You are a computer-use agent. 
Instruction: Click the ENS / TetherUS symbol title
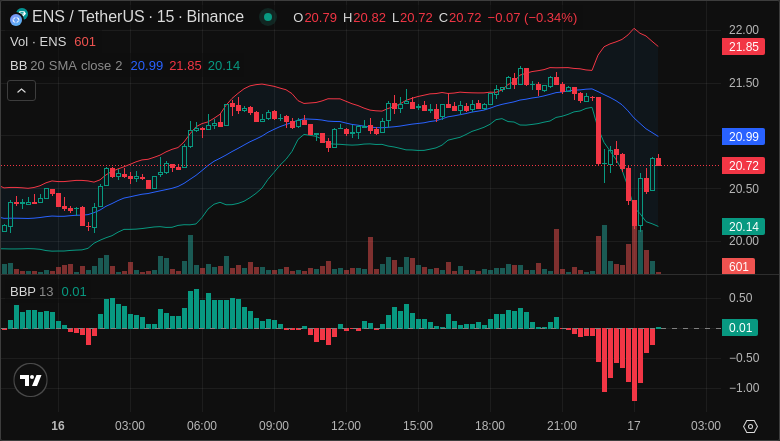138,17
